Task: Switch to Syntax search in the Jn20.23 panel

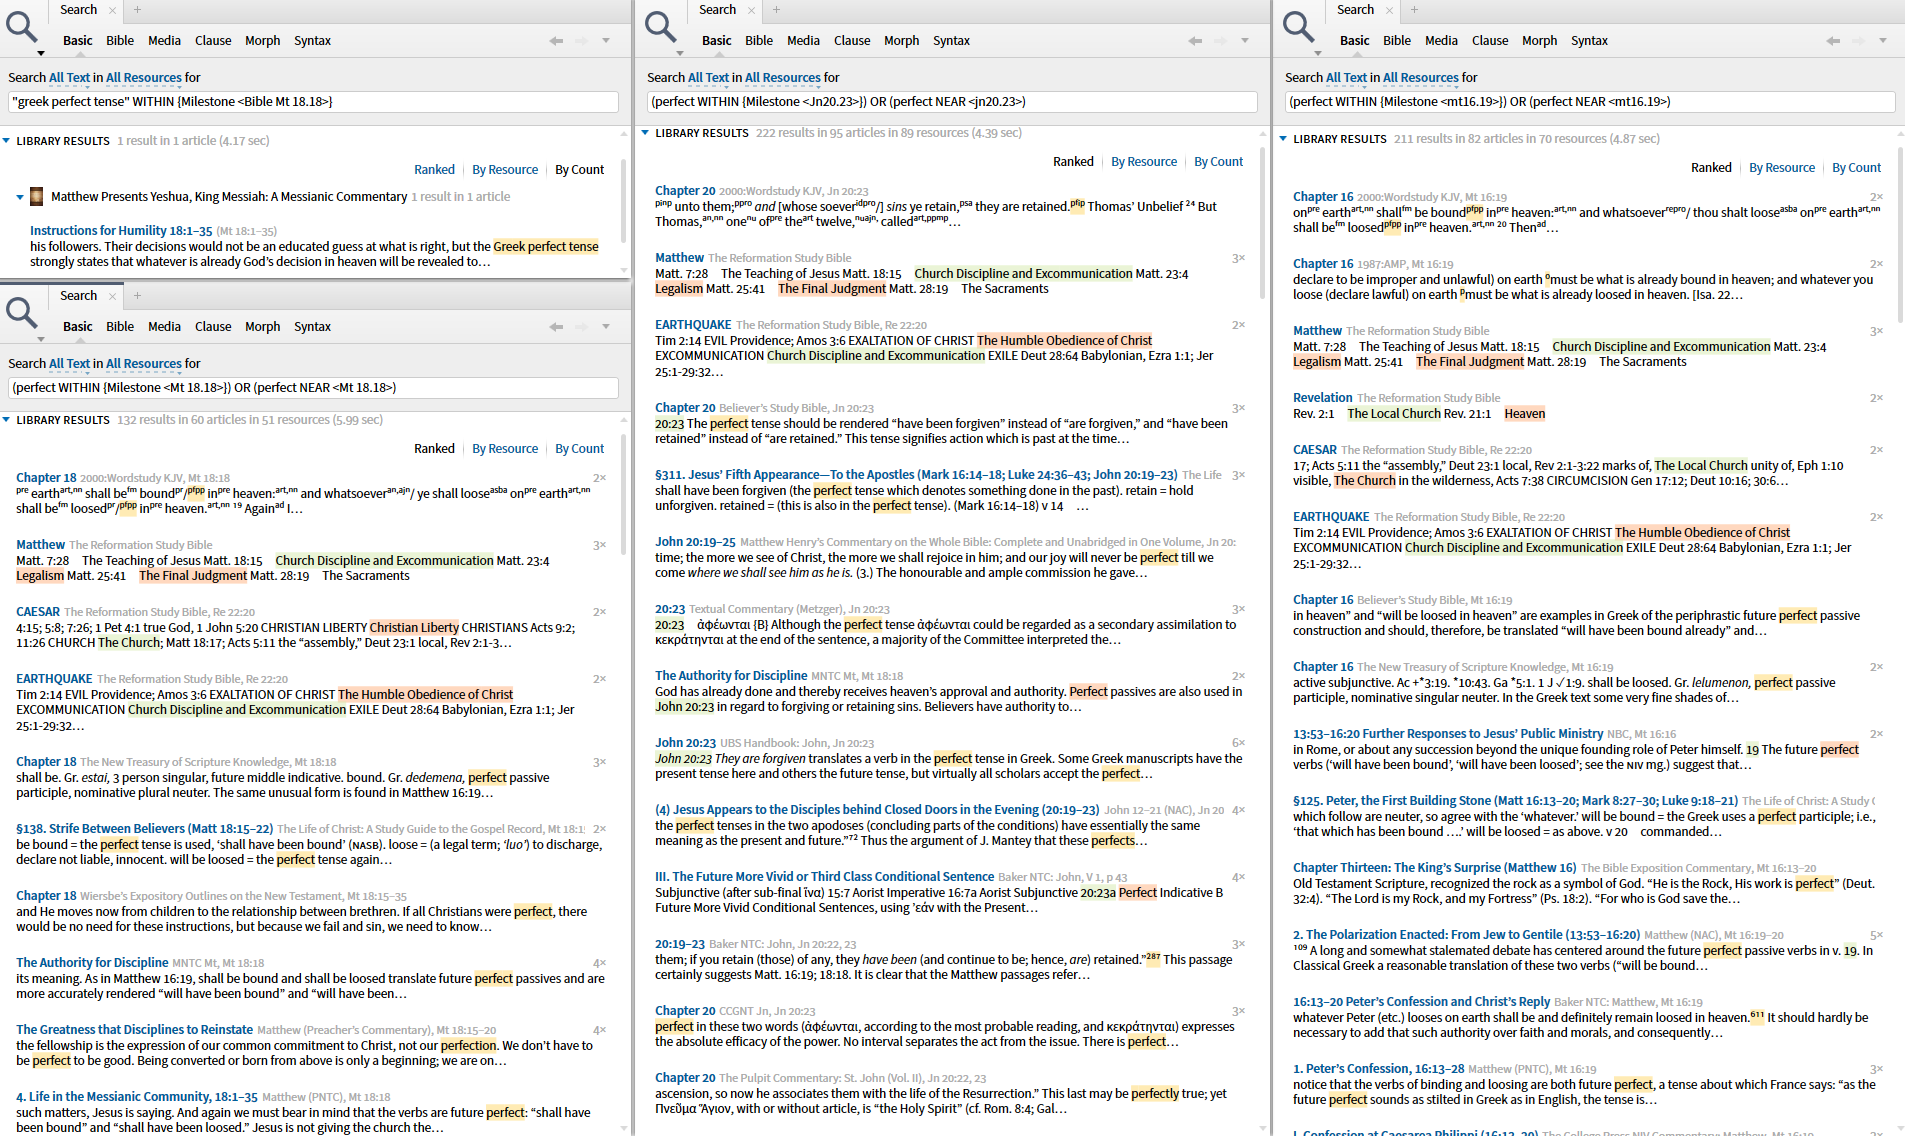Action: [x=951, y=41]
